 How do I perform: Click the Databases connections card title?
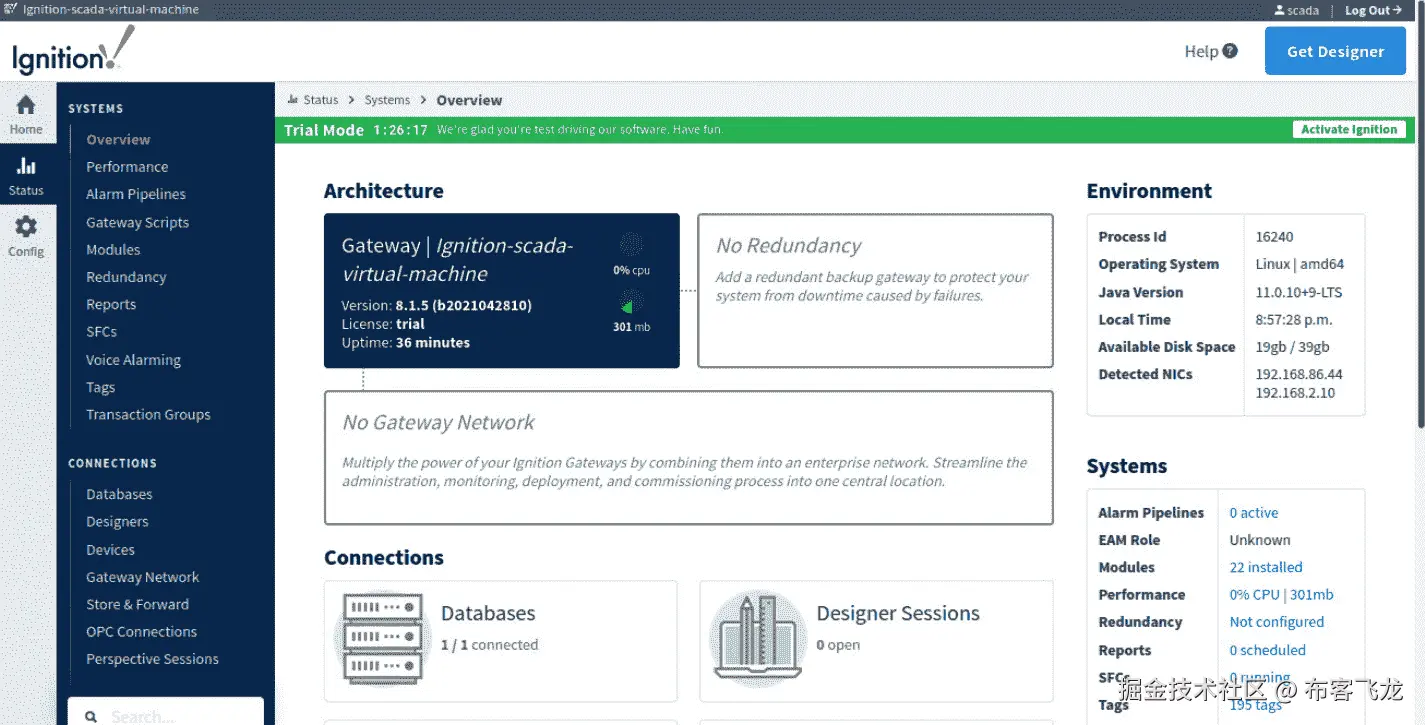coord(488,613)
